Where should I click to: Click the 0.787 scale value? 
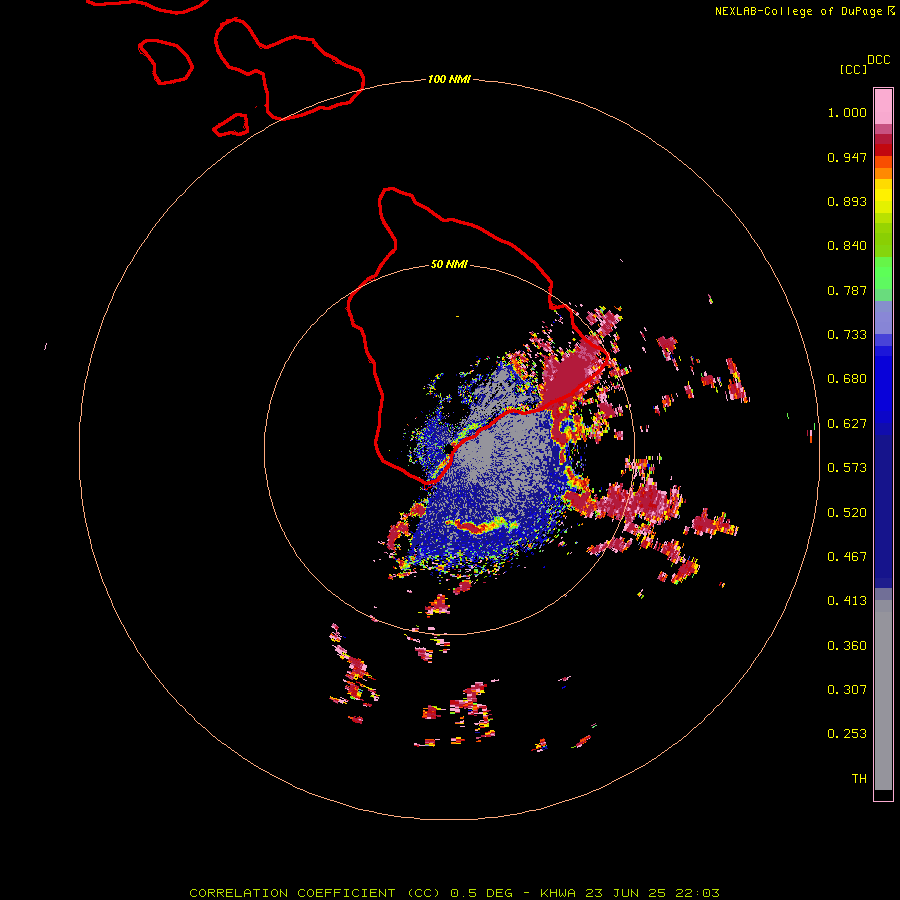pos(847,290)
